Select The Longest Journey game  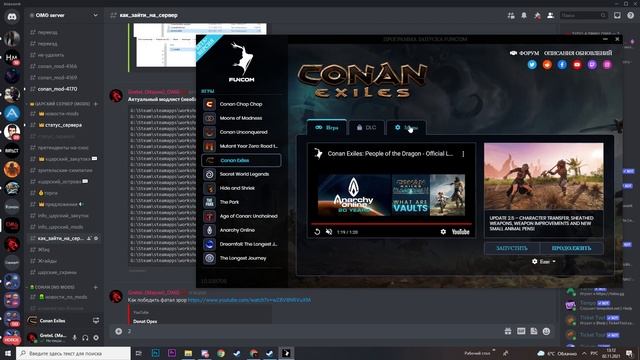241,258
